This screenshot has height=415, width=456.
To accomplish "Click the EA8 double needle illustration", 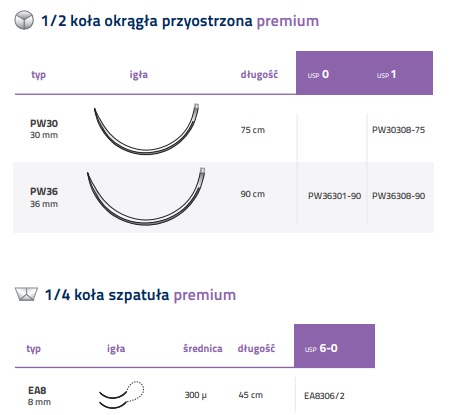I will [x=121, y=395].
